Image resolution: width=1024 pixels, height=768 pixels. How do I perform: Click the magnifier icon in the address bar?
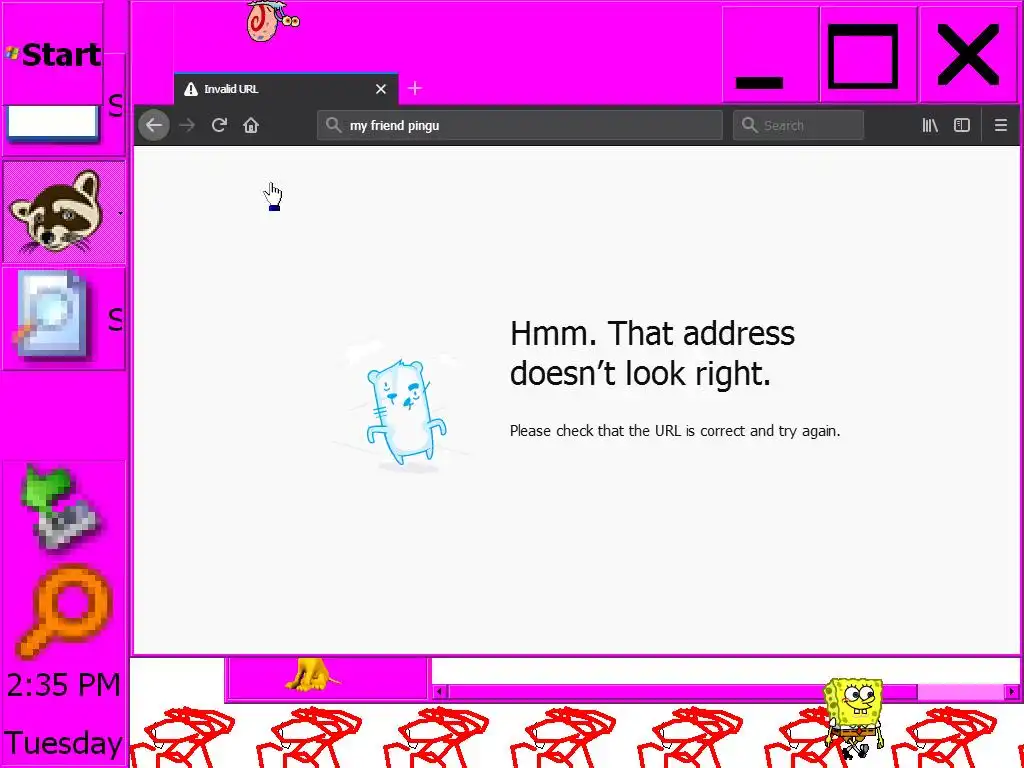334,125
